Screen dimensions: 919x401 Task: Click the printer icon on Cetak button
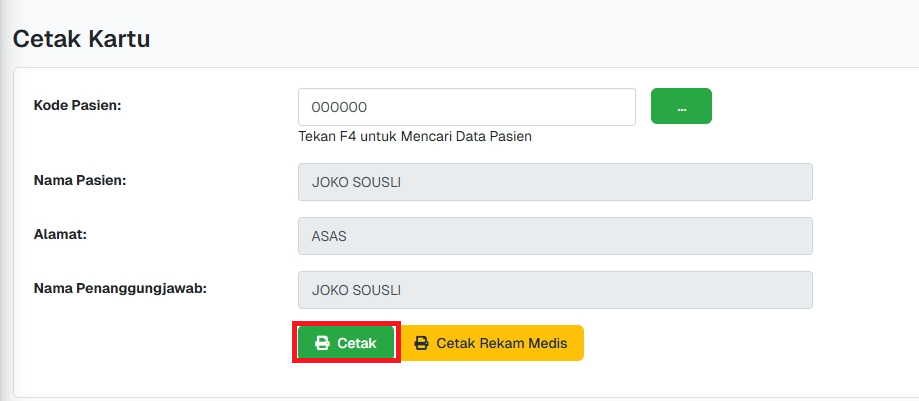322,343
